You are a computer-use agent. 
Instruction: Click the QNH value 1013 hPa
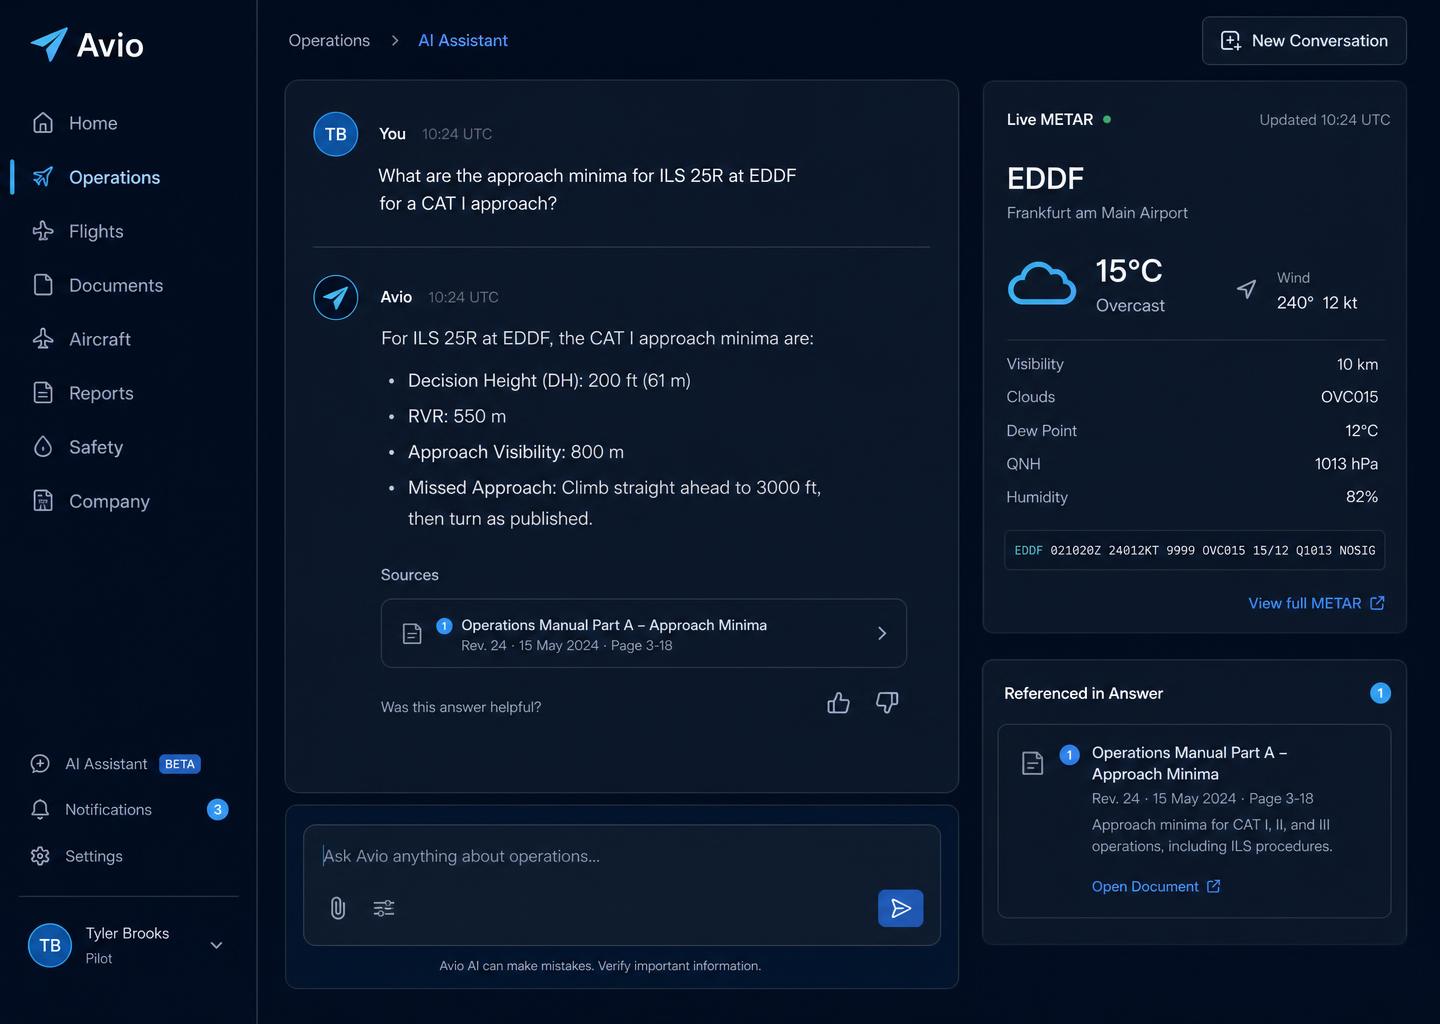(1346, 464)
